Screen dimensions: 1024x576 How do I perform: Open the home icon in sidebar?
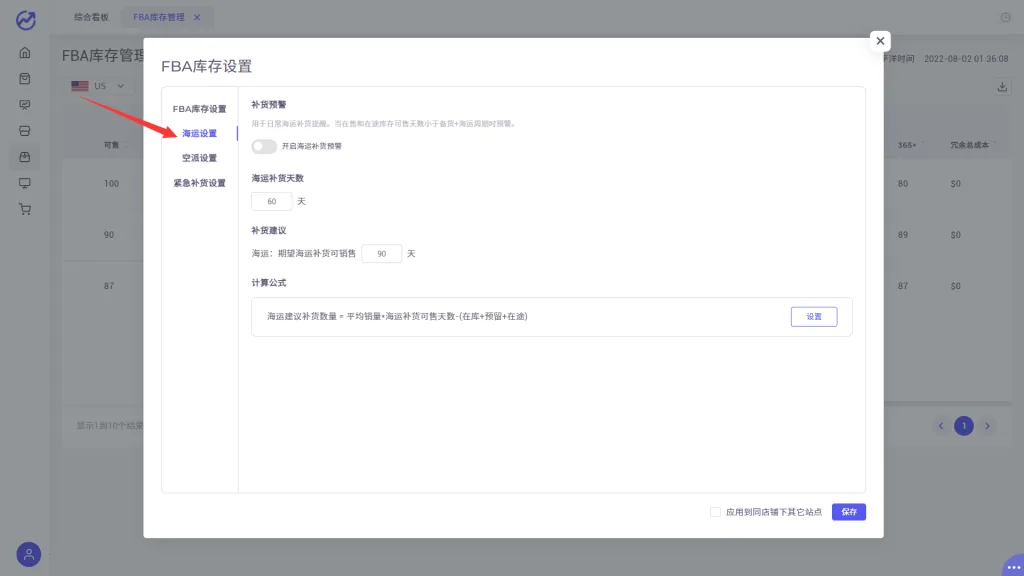click(x=25, y=53)
